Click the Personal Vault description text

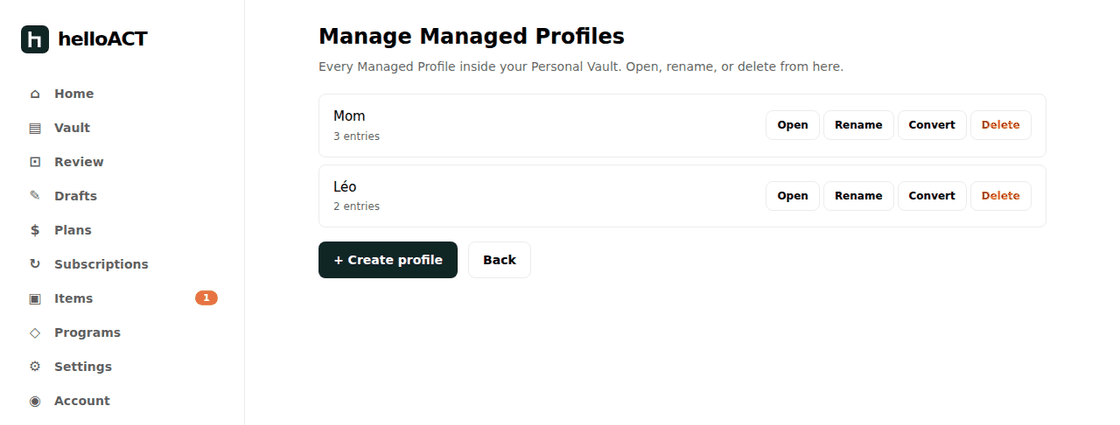point(581,67)
